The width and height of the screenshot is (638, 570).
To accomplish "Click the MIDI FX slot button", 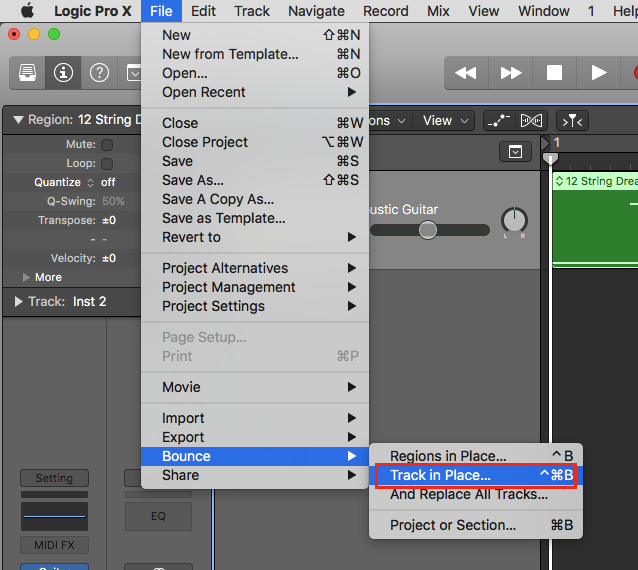I will click(55, 545).
